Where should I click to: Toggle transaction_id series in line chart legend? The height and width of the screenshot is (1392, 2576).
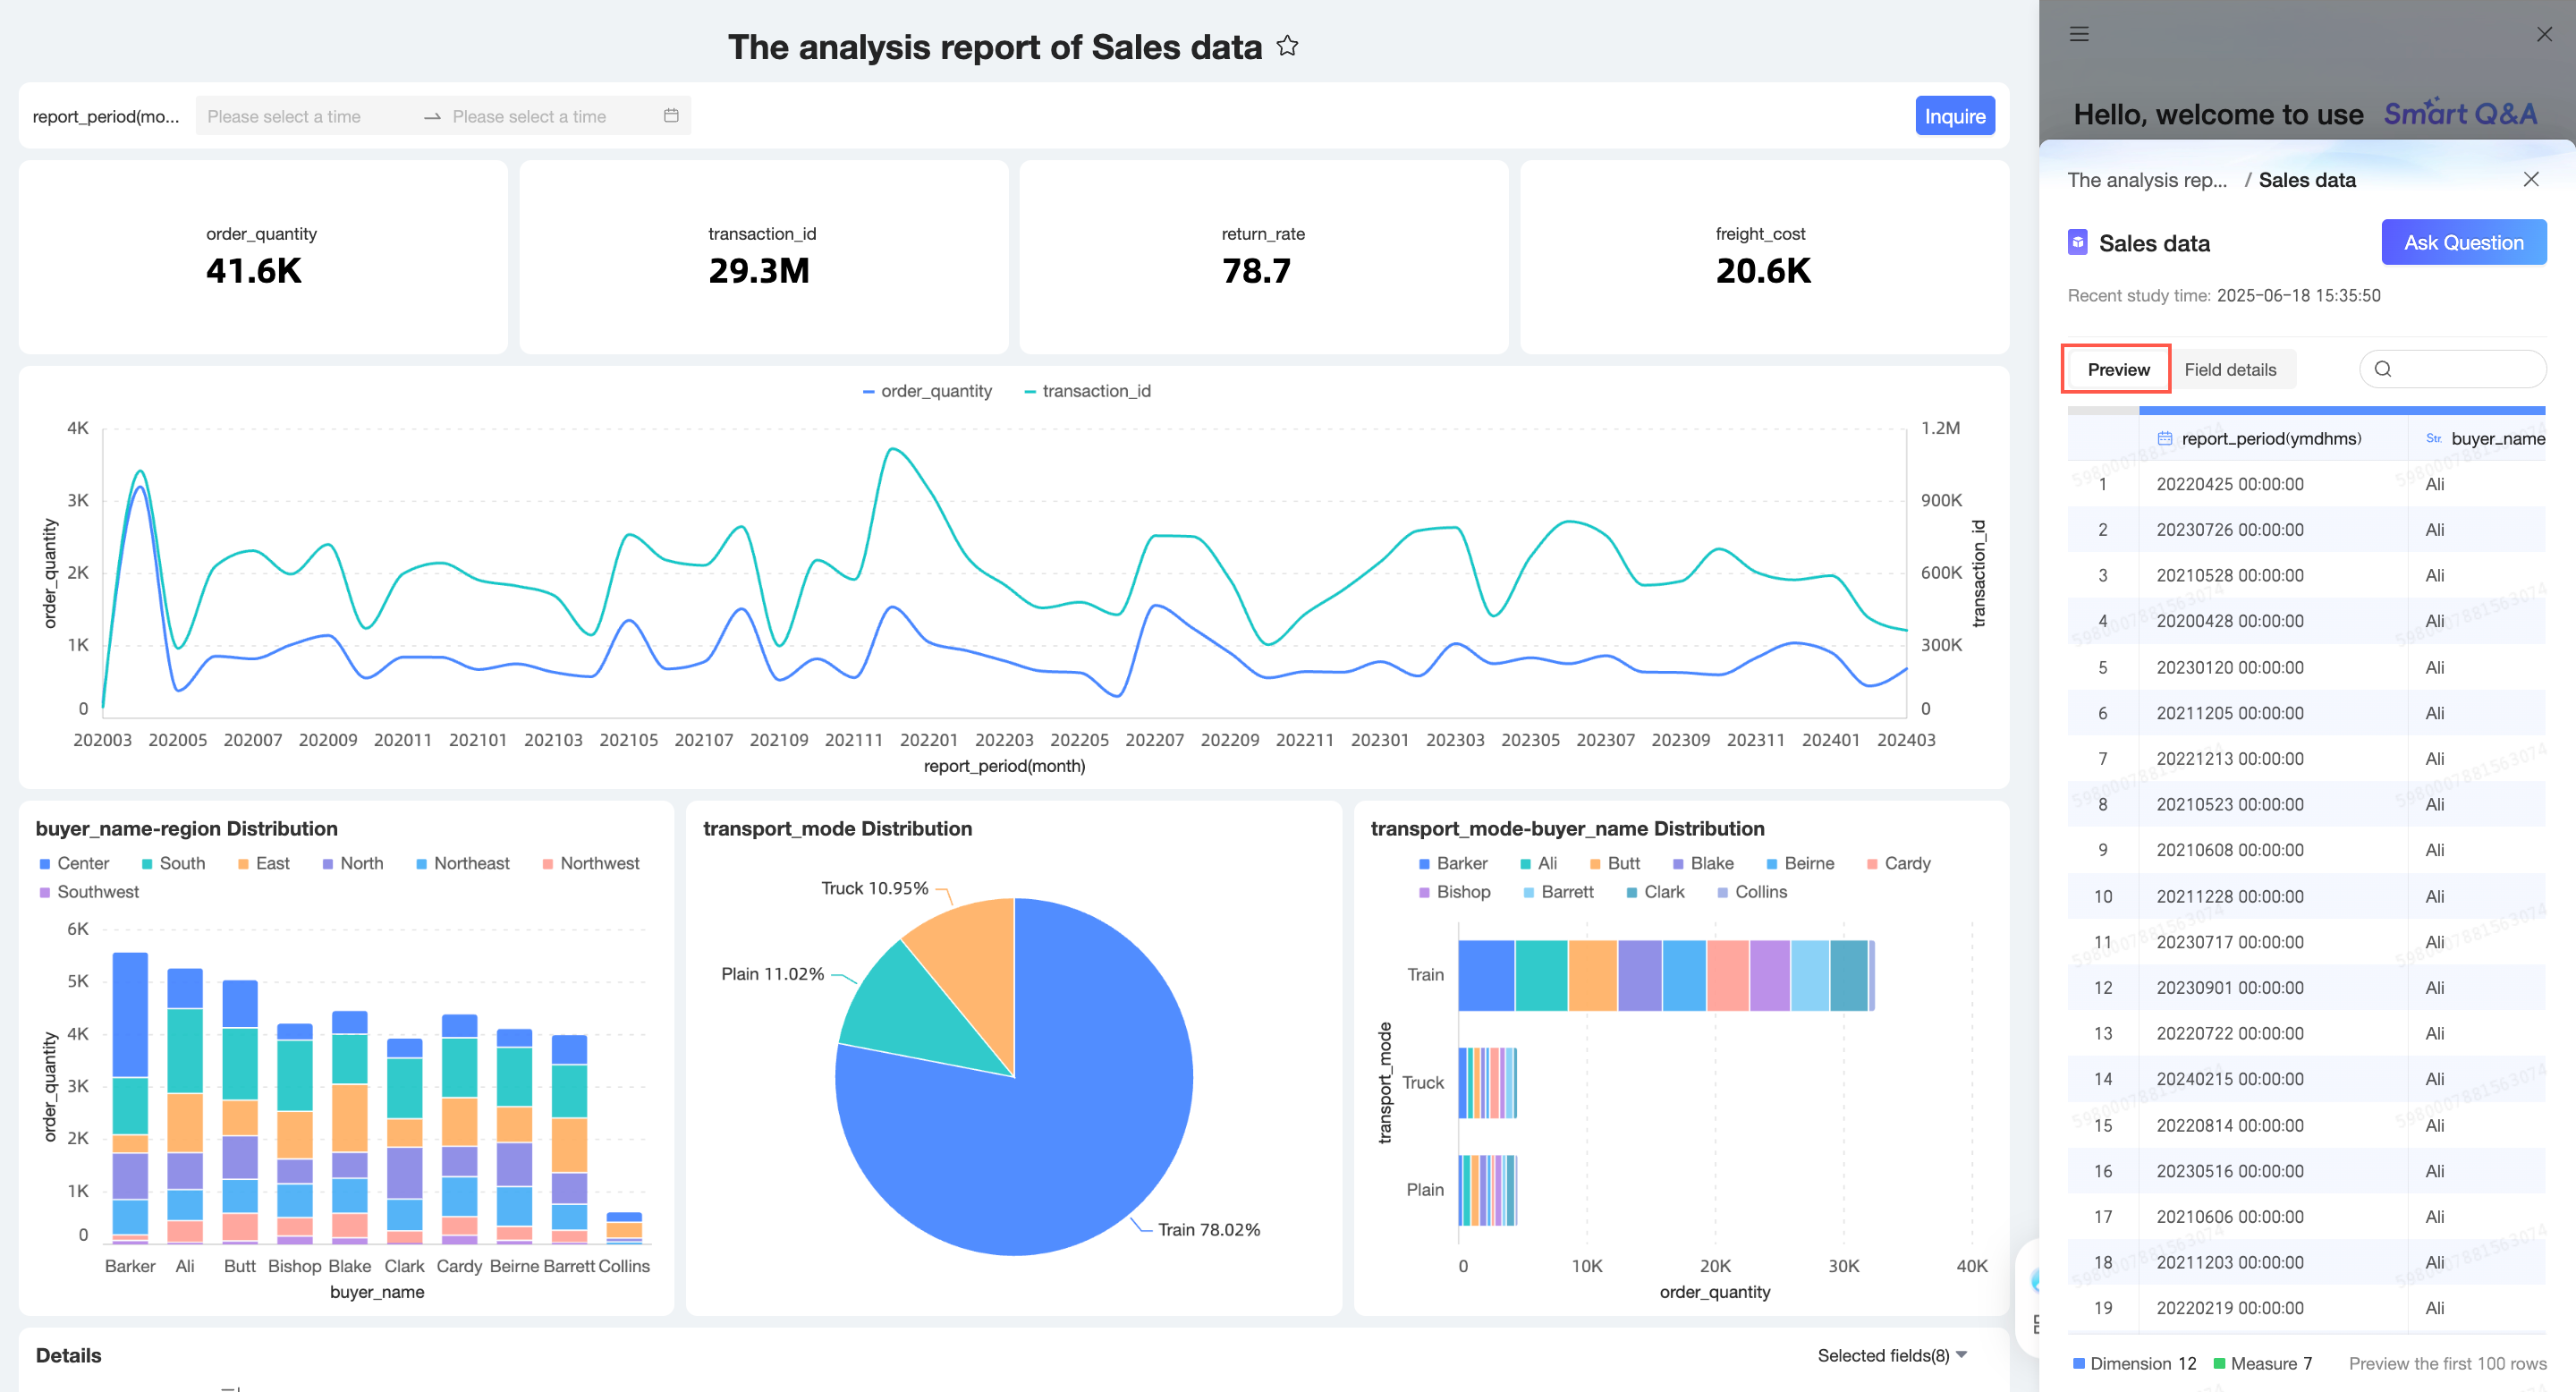coord(1086,391)
